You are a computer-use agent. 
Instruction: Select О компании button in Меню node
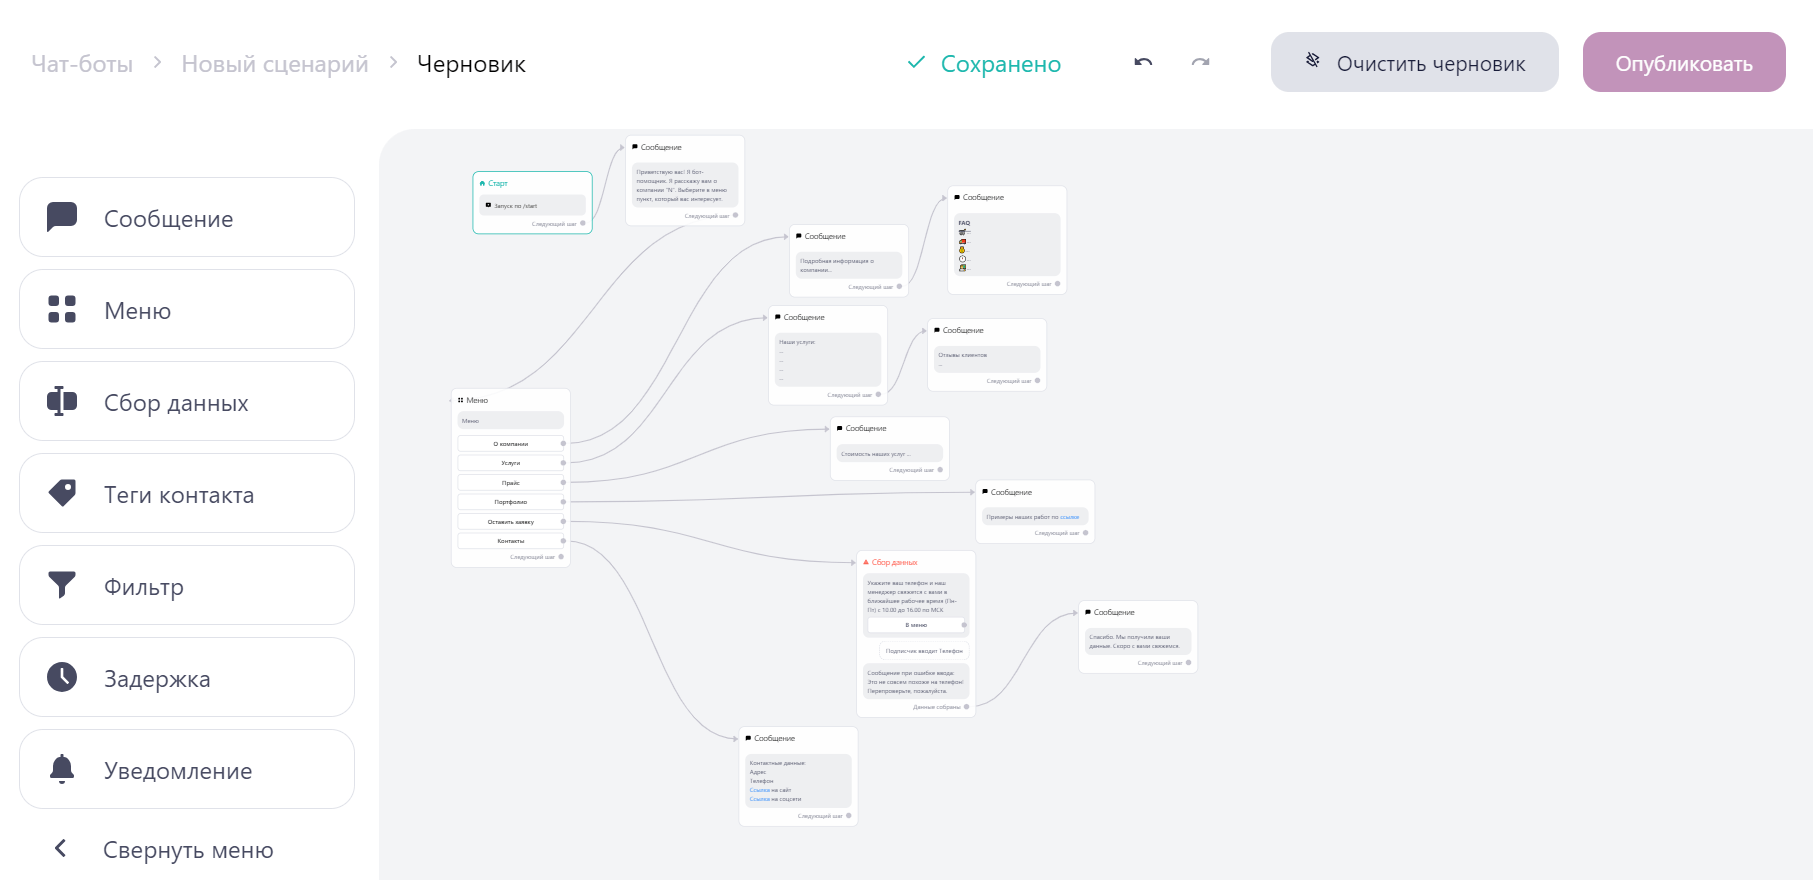coord(511,443)
